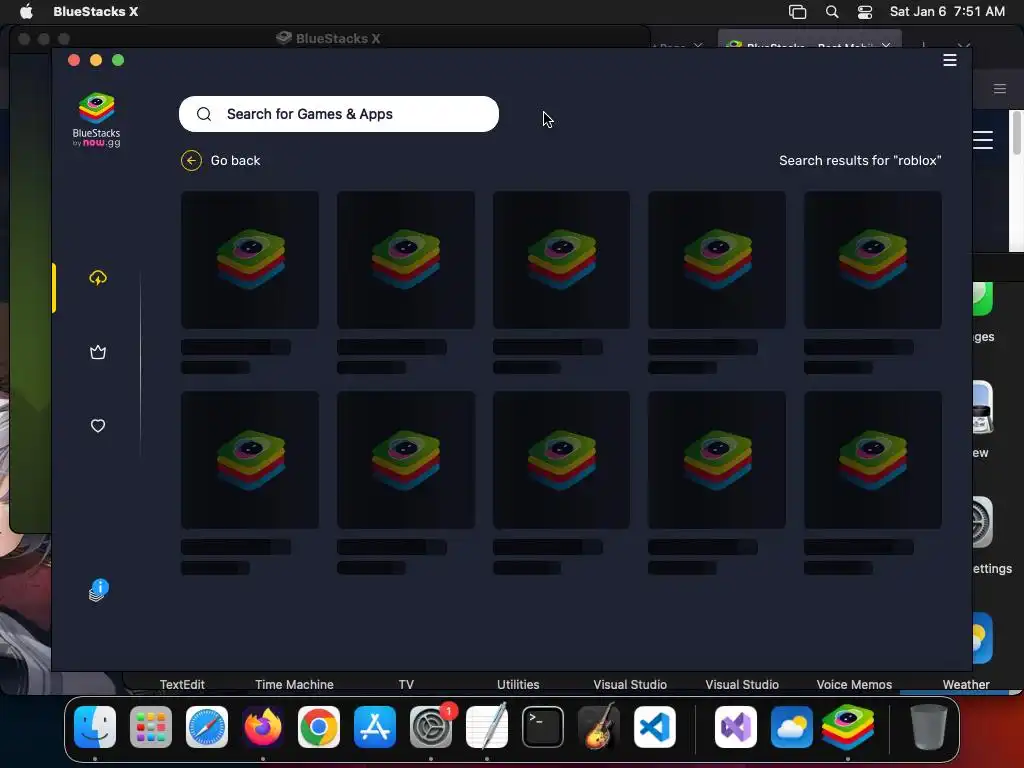Open Control Center in menu bar
The height and width of the screenshot is (768, 1024).
click(x=865, y=12)
